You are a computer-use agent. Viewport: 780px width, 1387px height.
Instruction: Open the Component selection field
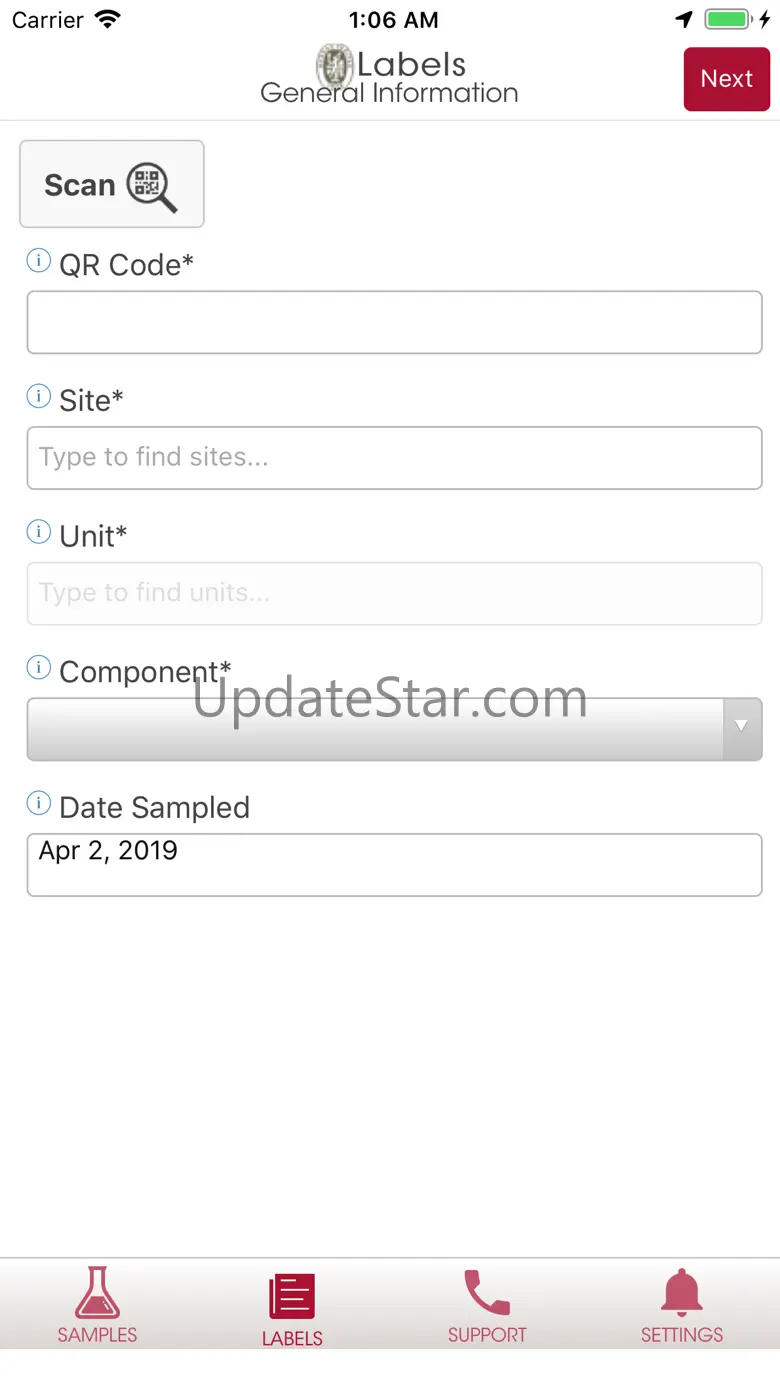[394, 729]
